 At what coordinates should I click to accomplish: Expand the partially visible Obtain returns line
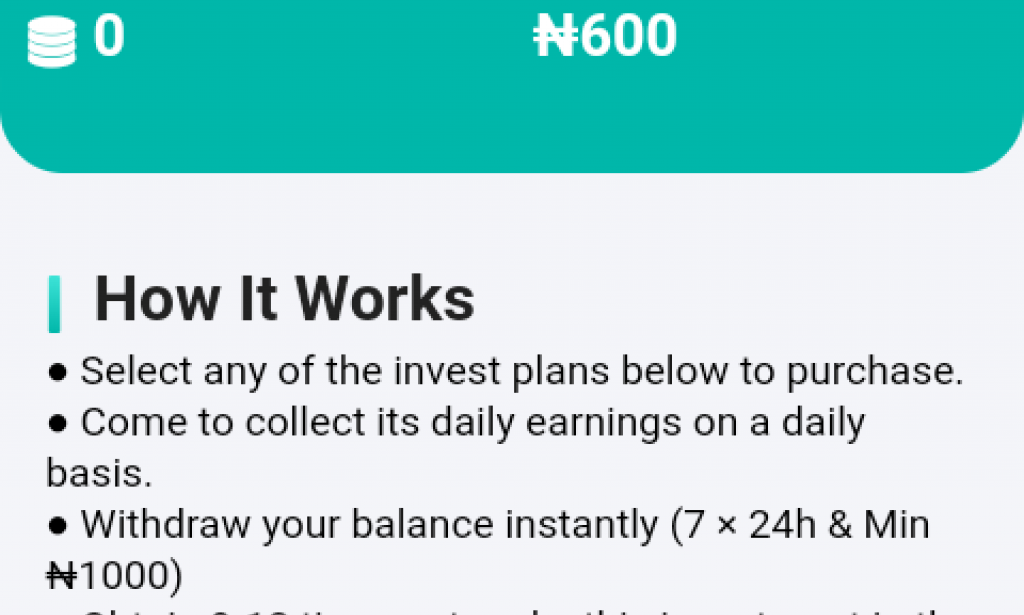point(500,610)
